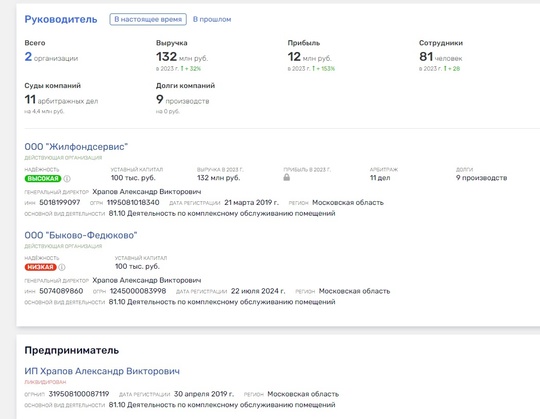The image size is (540, 419).
Task: Select the ОГРН 1195081018340 value
Action: coord(133,202)
